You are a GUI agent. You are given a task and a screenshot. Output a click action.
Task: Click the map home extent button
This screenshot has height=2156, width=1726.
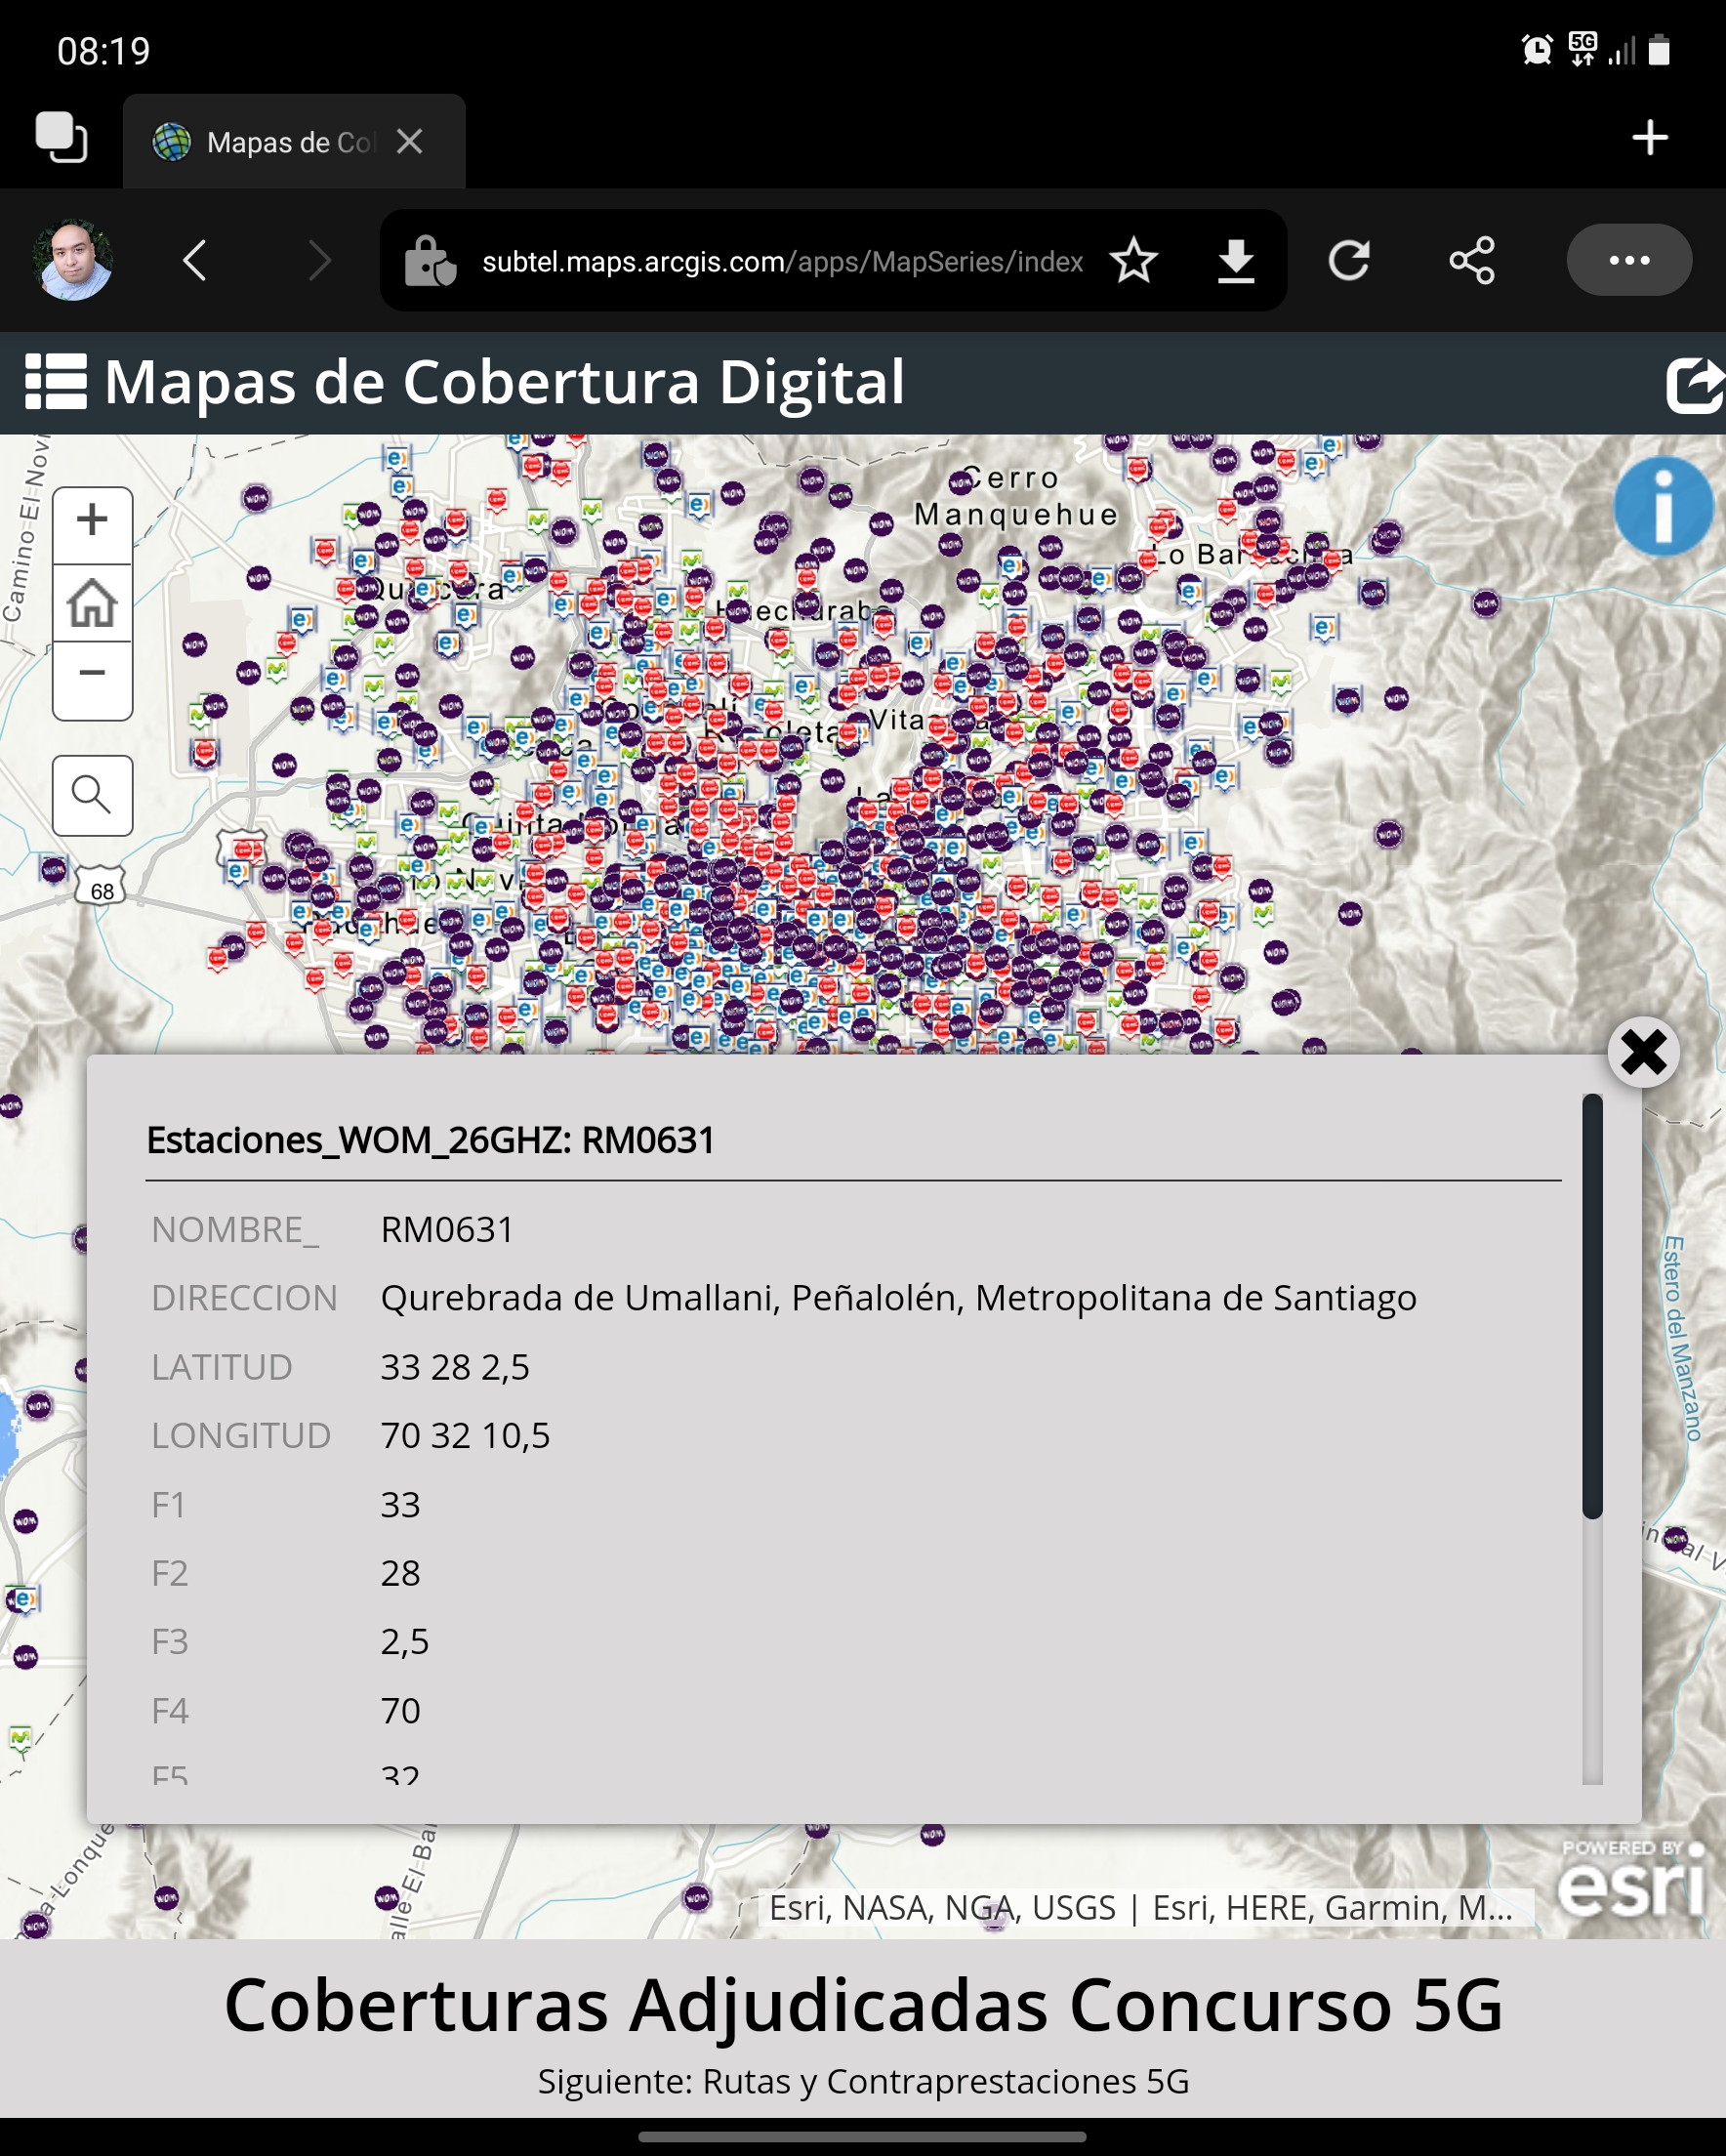point(92,603)
